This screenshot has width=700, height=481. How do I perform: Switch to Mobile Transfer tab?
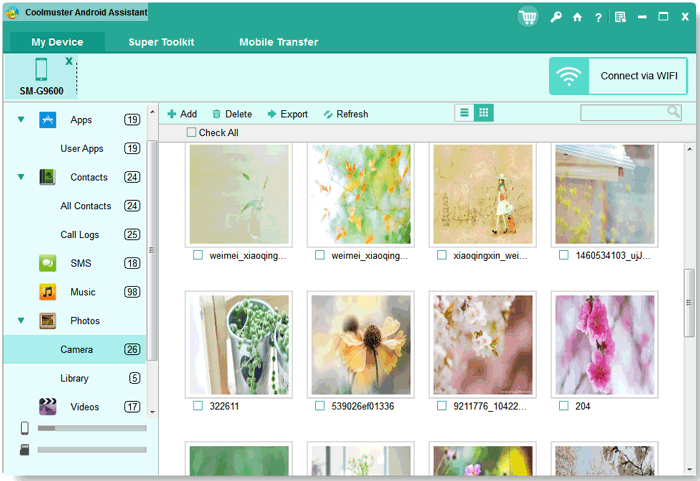(x=279, y=42)
